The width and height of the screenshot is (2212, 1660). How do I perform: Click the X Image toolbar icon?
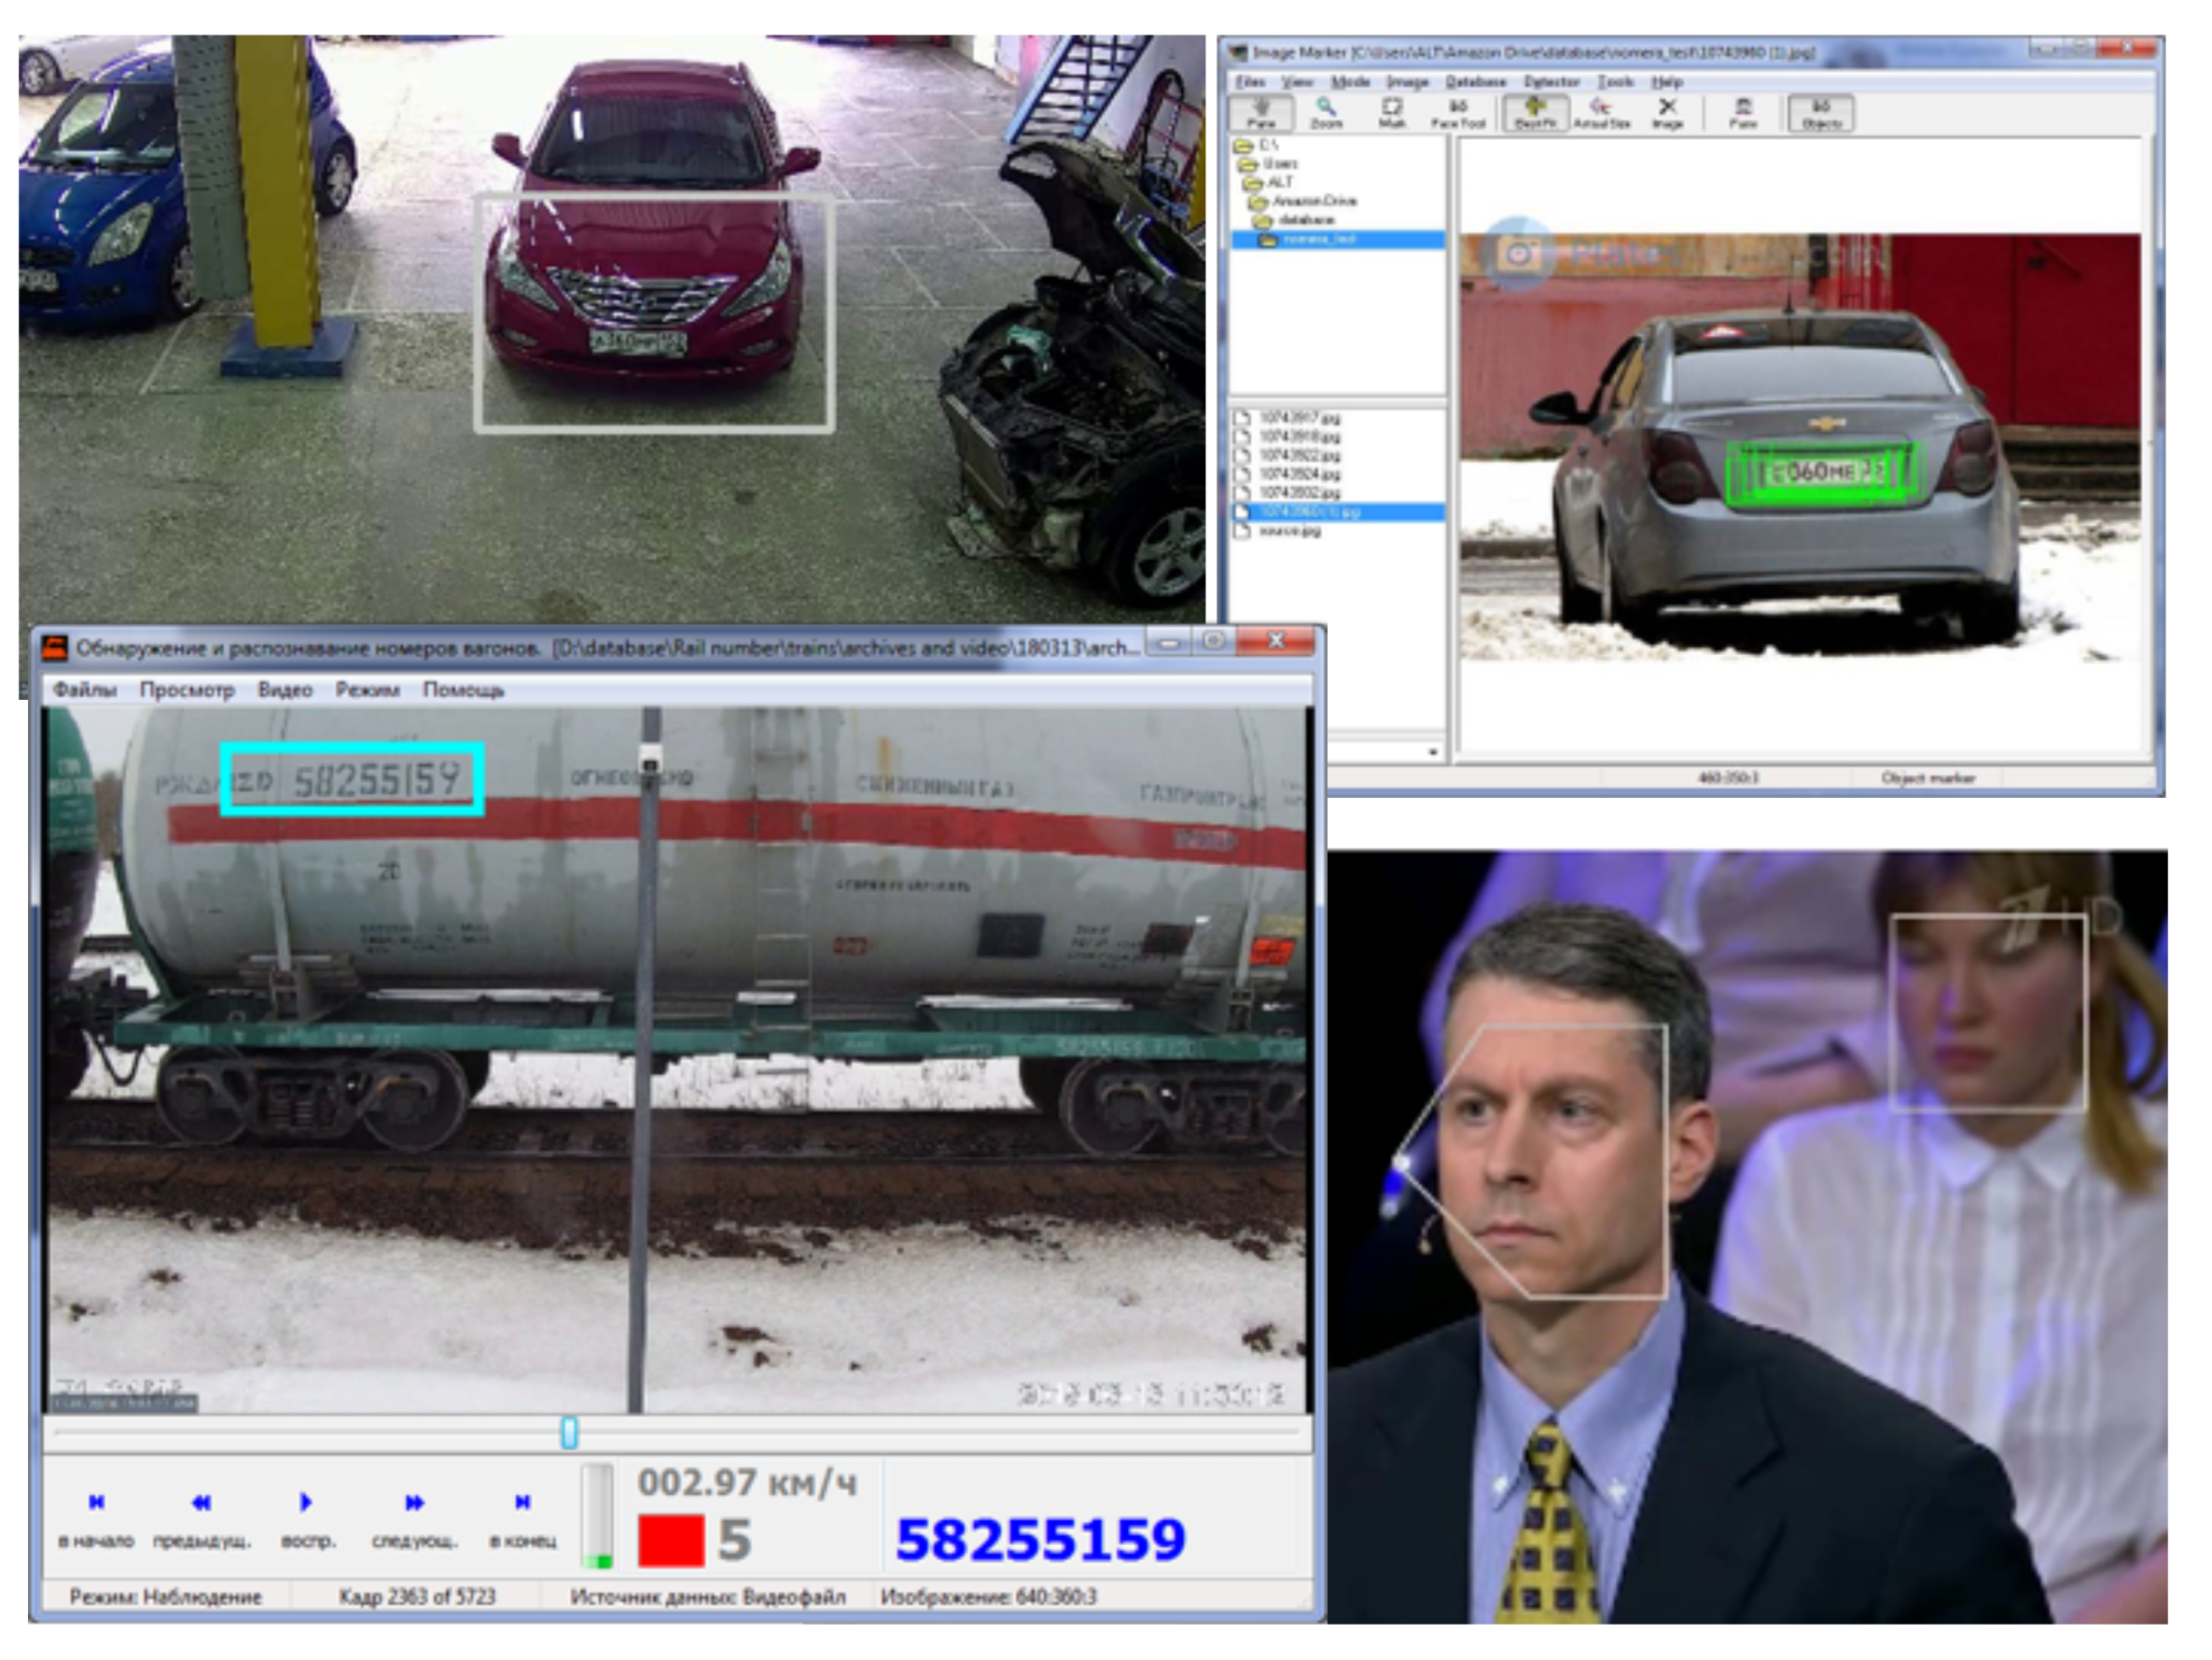pyautogui.click(x=1667, y=112)
